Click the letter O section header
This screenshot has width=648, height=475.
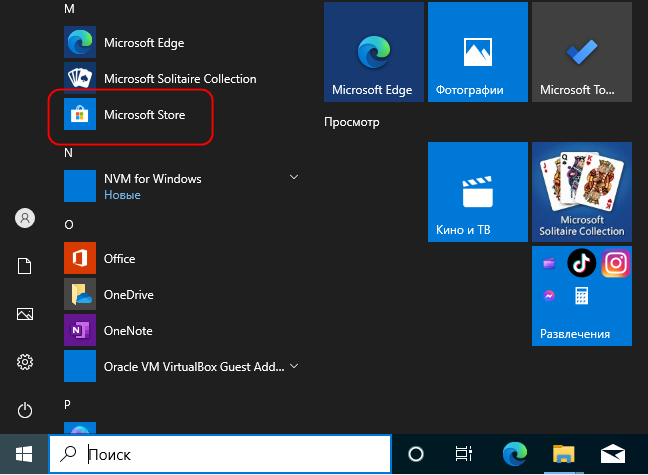(69, 224)
